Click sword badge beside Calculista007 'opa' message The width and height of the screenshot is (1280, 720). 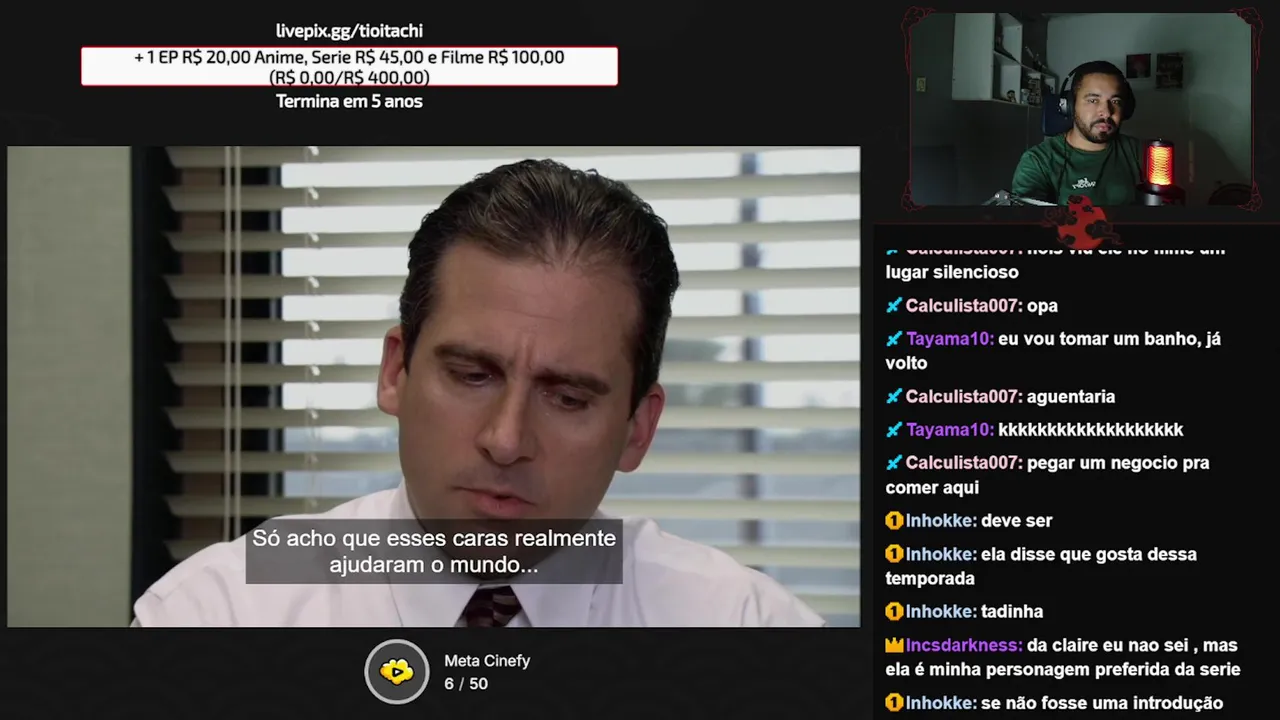[894, 306]
